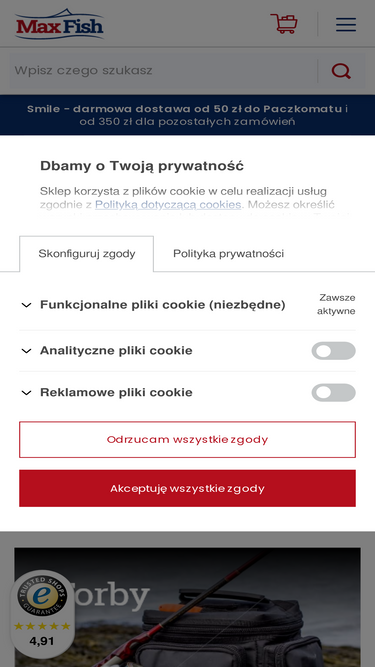Screen dimensions: 375x667
Task: Click Odrzucam wszystkie zgody button
Action: (x=188, y=439)
